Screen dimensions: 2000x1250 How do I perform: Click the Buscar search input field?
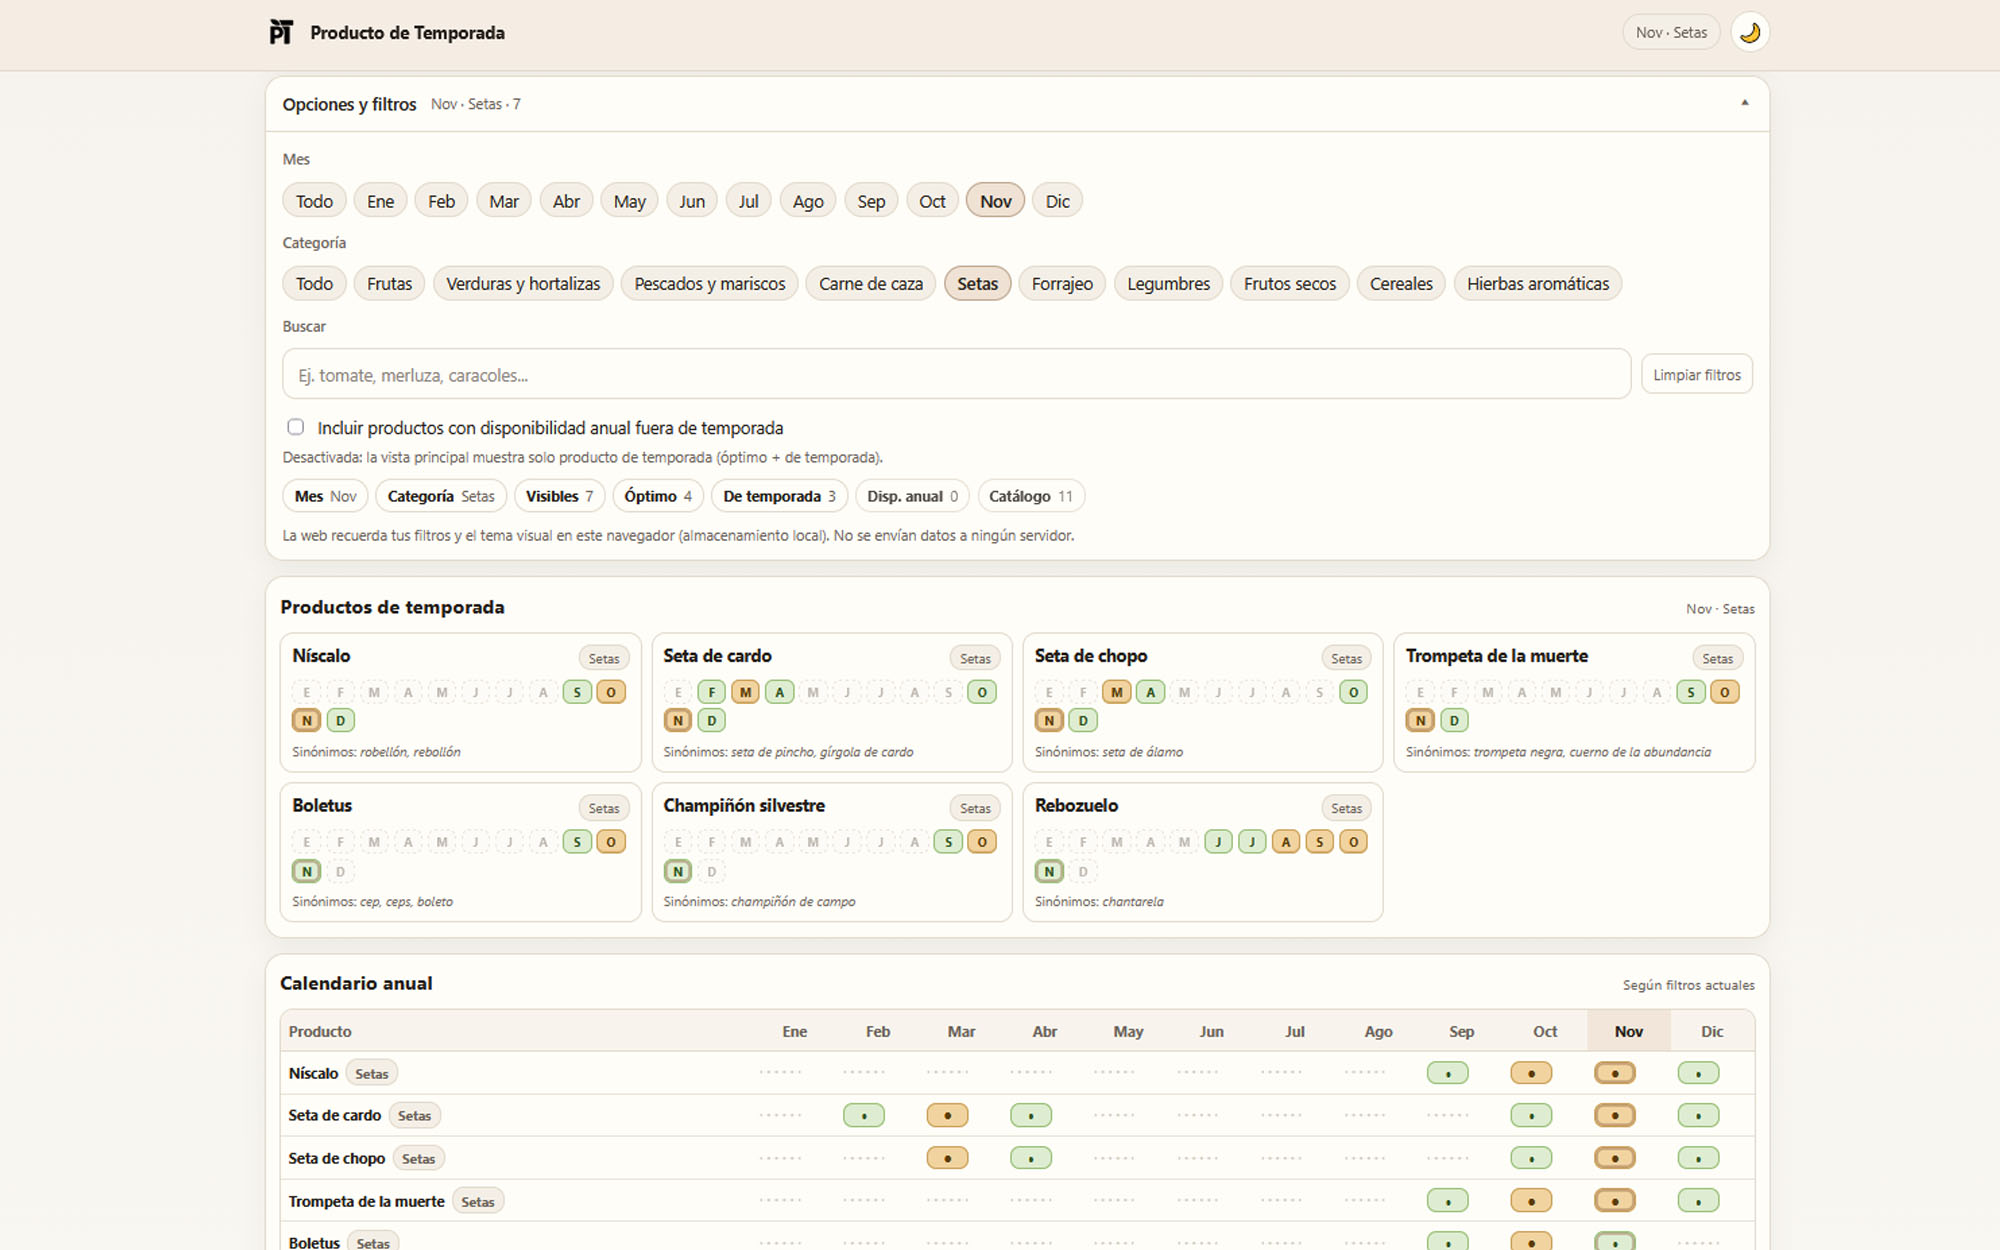click(956, 375)
